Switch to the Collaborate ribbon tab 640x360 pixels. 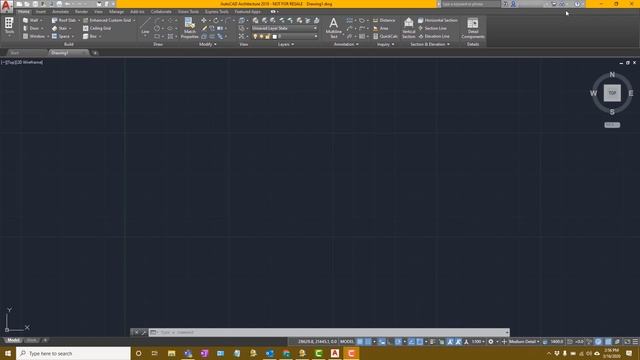(161, 12)
